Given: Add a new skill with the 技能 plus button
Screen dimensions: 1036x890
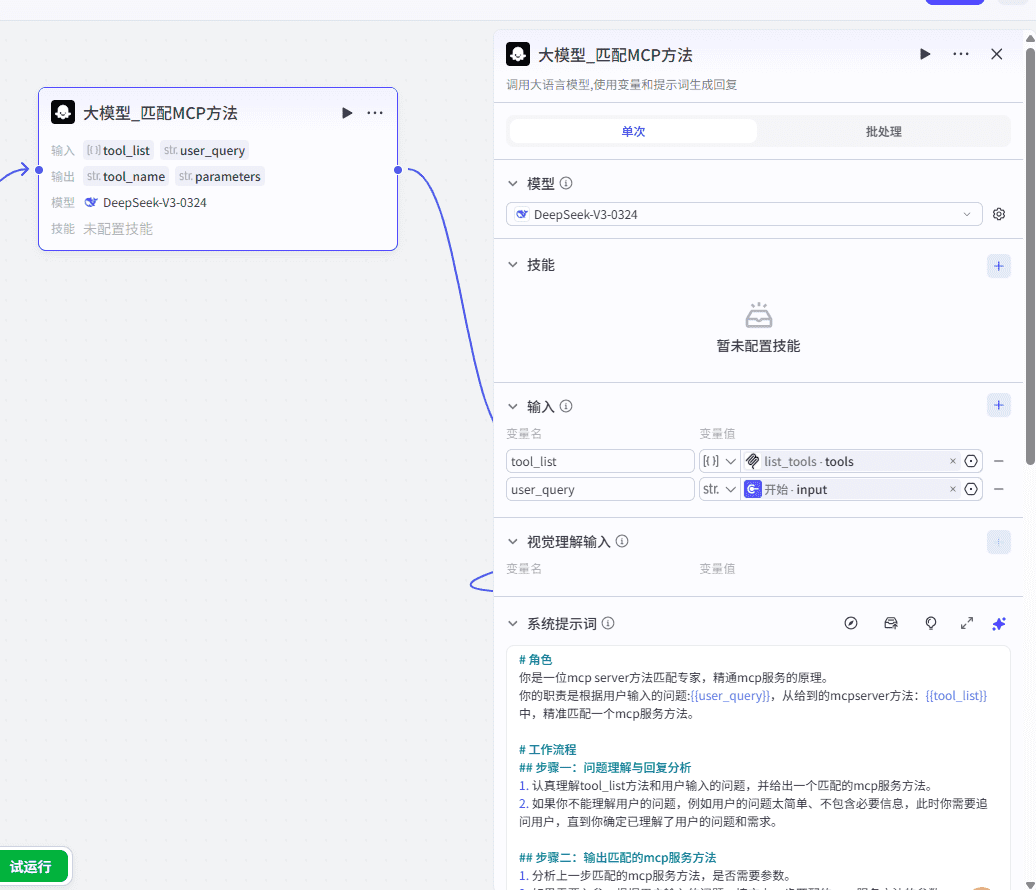Looking at the screenshot, I should 998,265.
